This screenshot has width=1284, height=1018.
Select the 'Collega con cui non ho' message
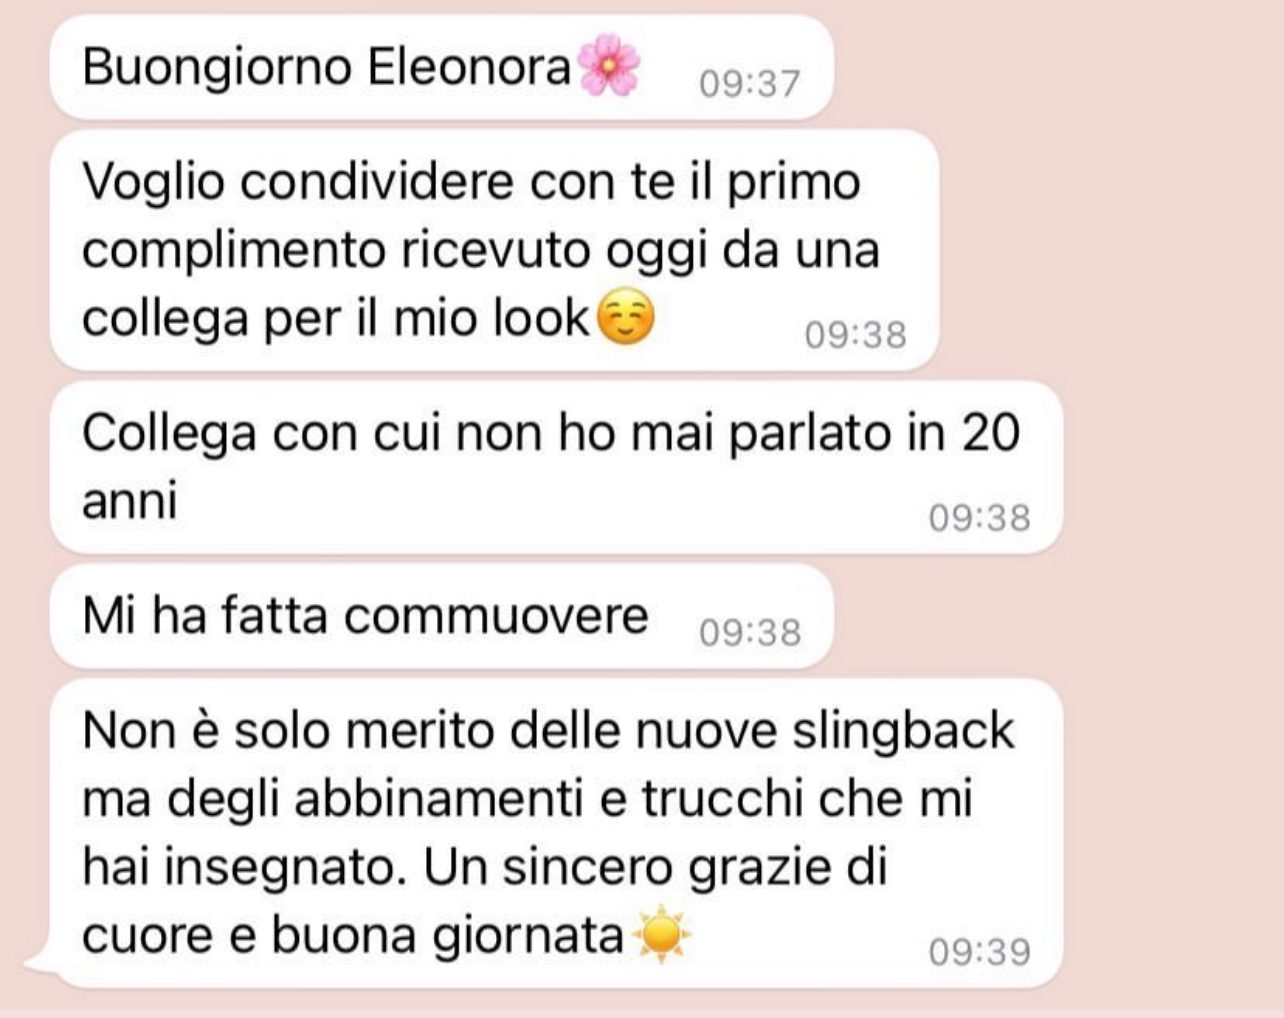pos(556,466)
